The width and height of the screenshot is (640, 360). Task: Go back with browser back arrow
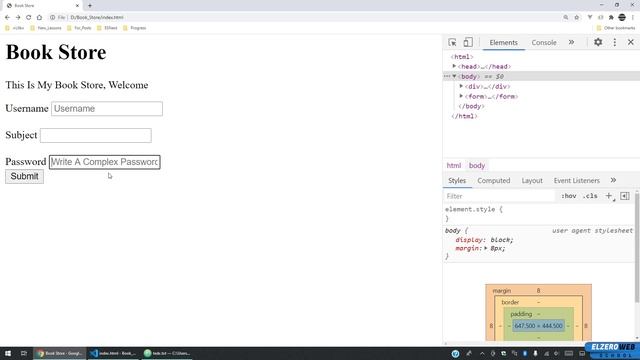tap(7, 18)
